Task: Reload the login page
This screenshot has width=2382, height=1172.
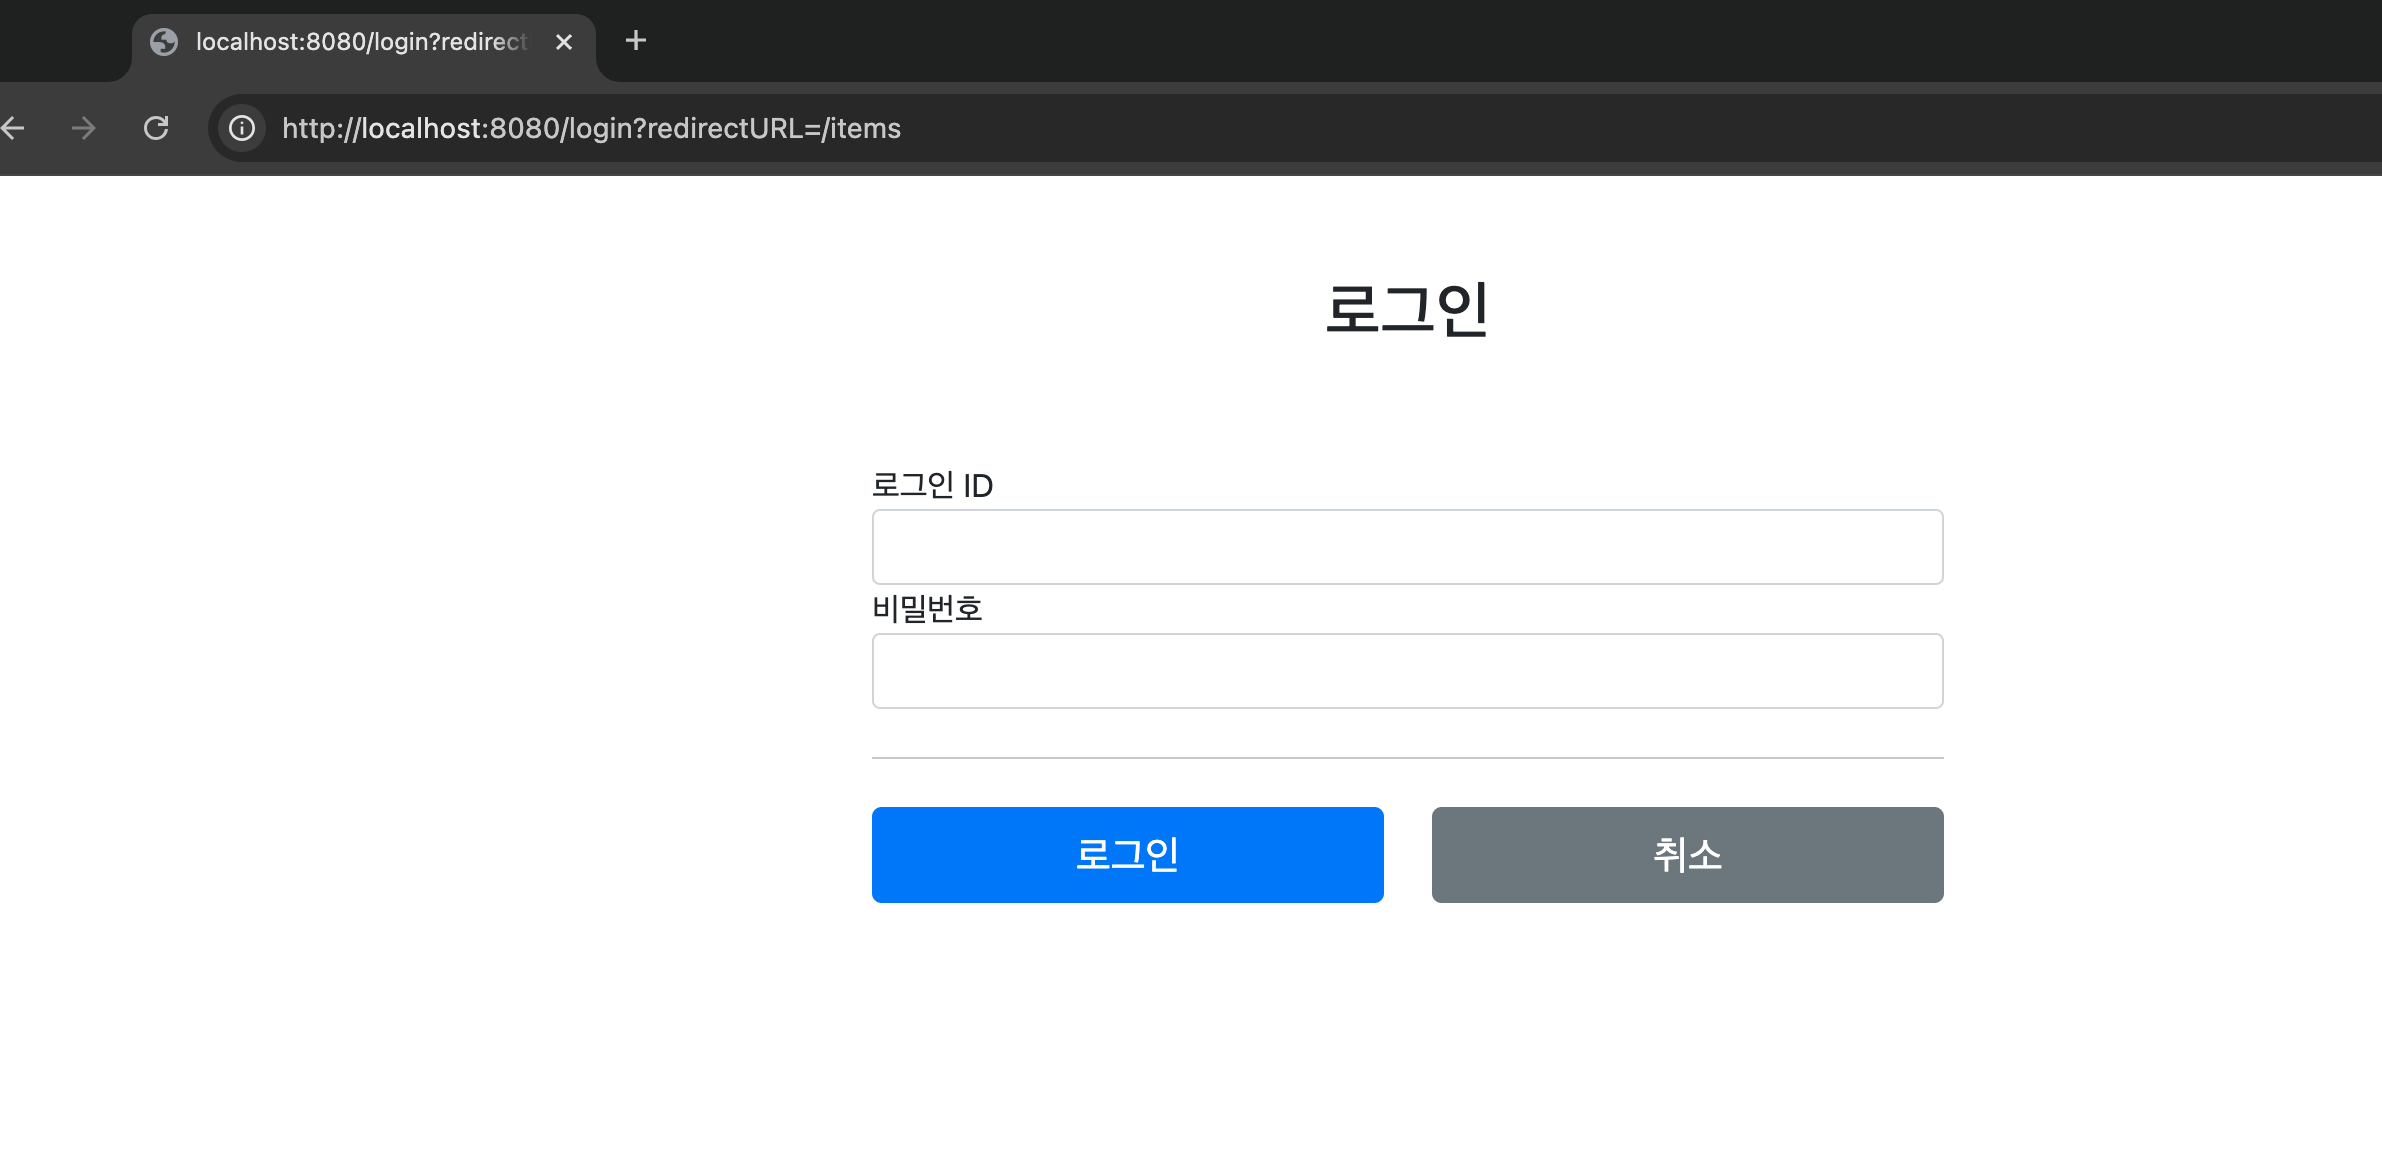Action: point(156,128)
